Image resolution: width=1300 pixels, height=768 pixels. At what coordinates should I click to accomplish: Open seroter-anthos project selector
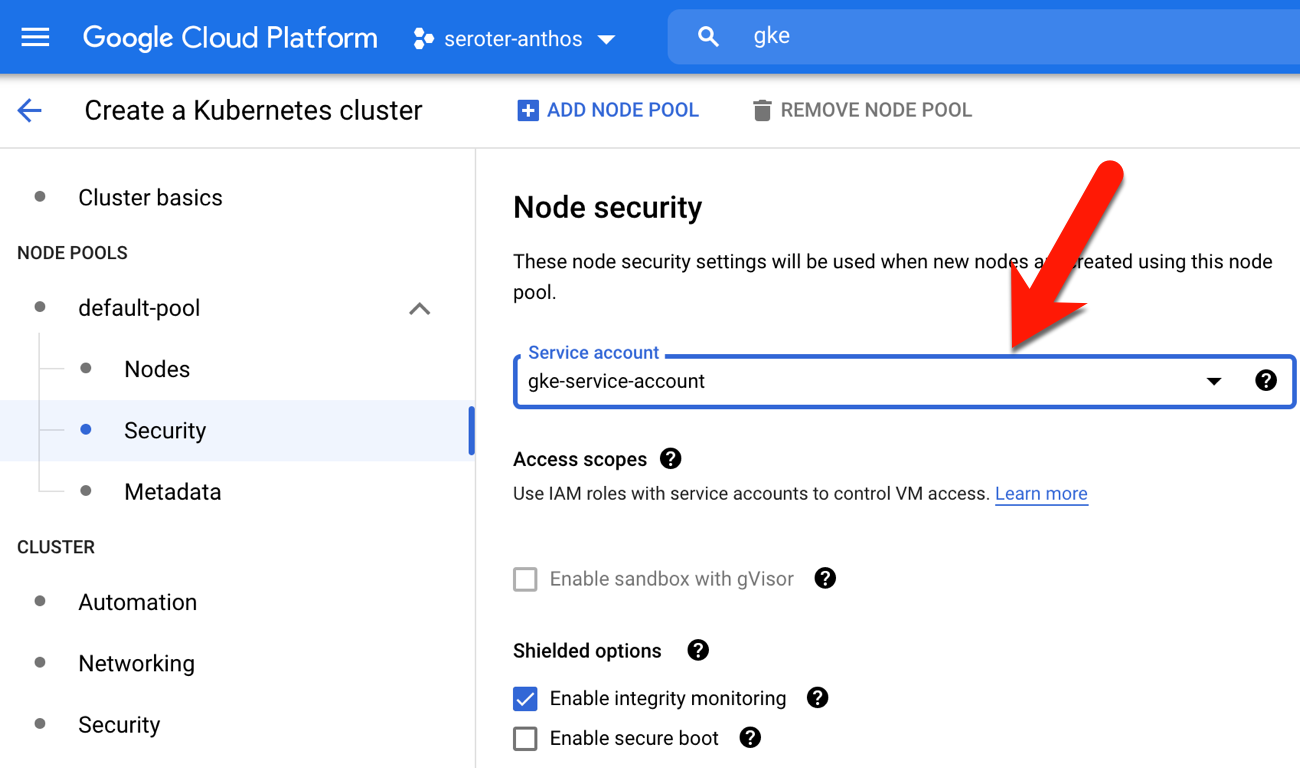[514, 39]
